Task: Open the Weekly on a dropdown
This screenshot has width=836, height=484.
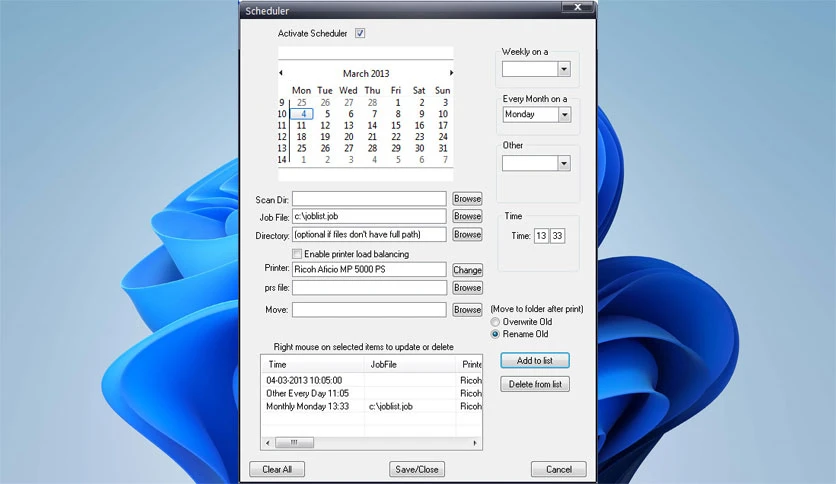Action: [564, 69]
